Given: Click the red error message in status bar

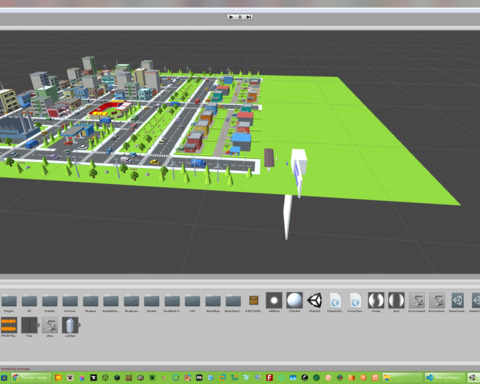Looking at the screenshot, I should point(15,369).
